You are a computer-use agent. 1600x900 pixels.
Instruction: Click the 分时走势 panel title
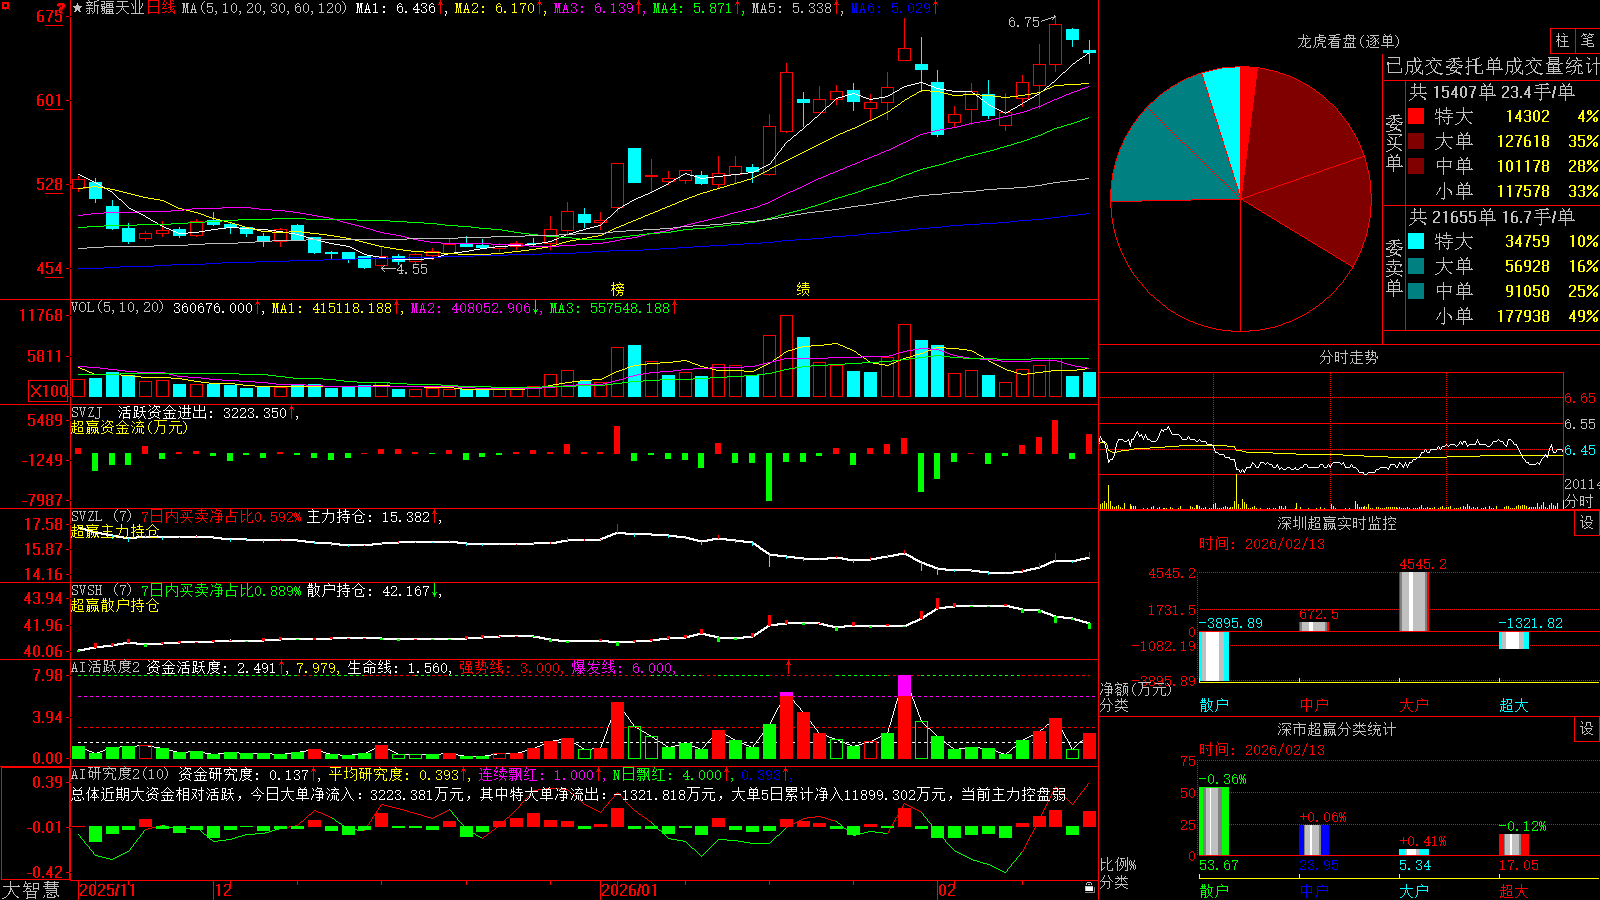click(1348, 357)
